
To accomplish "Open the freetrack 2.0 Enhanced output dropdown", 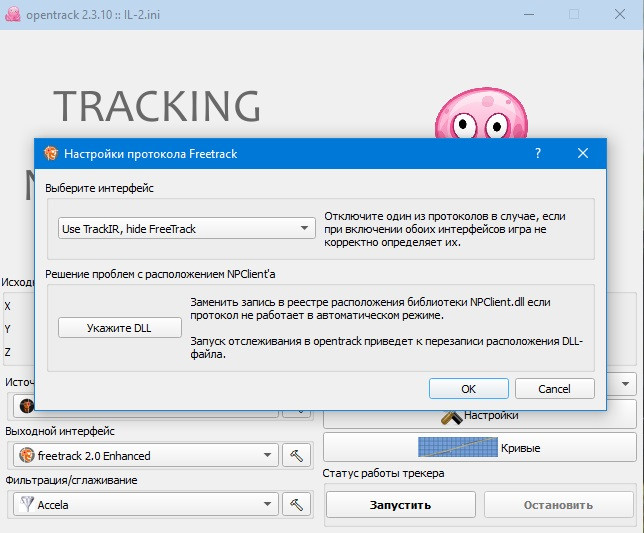I will 146,455.
